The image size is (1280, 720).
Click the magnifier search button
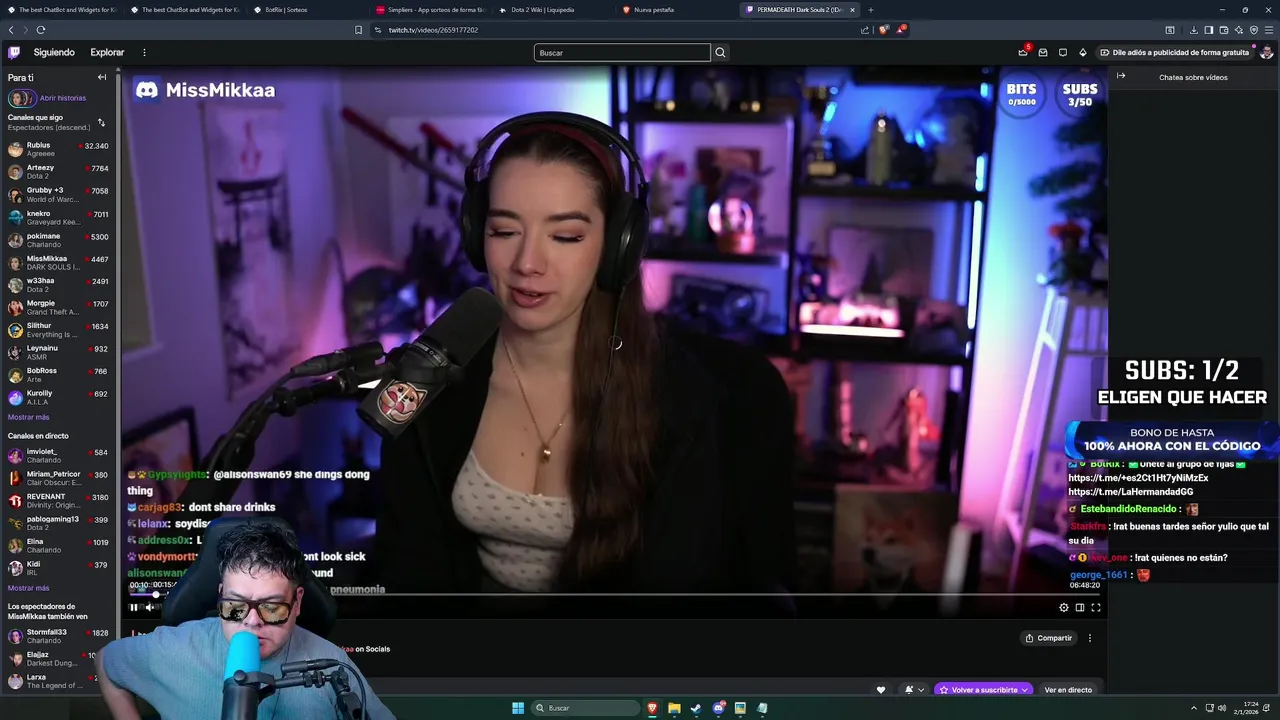(720, 52)
